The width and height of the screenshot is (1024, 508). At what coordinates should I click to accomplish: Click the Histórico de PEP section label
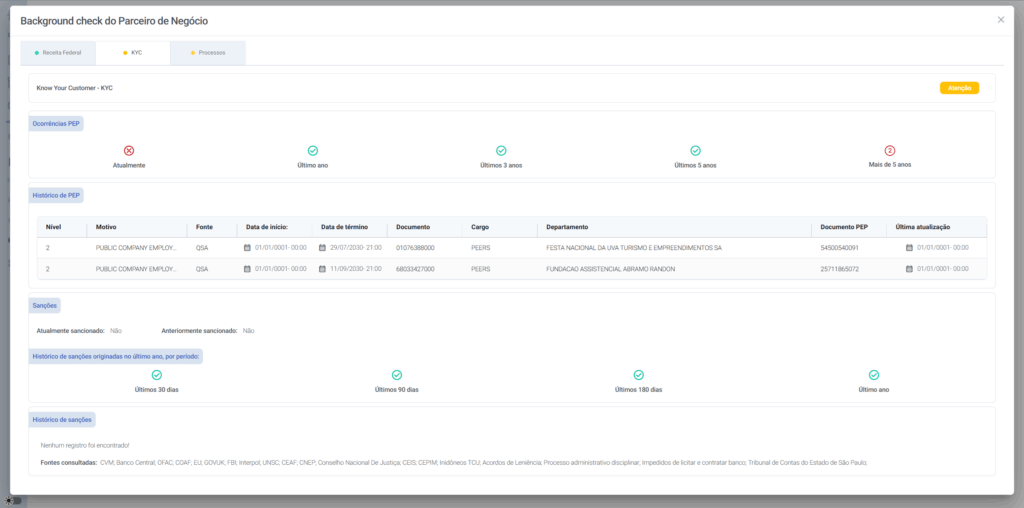(x=57, y=195)
